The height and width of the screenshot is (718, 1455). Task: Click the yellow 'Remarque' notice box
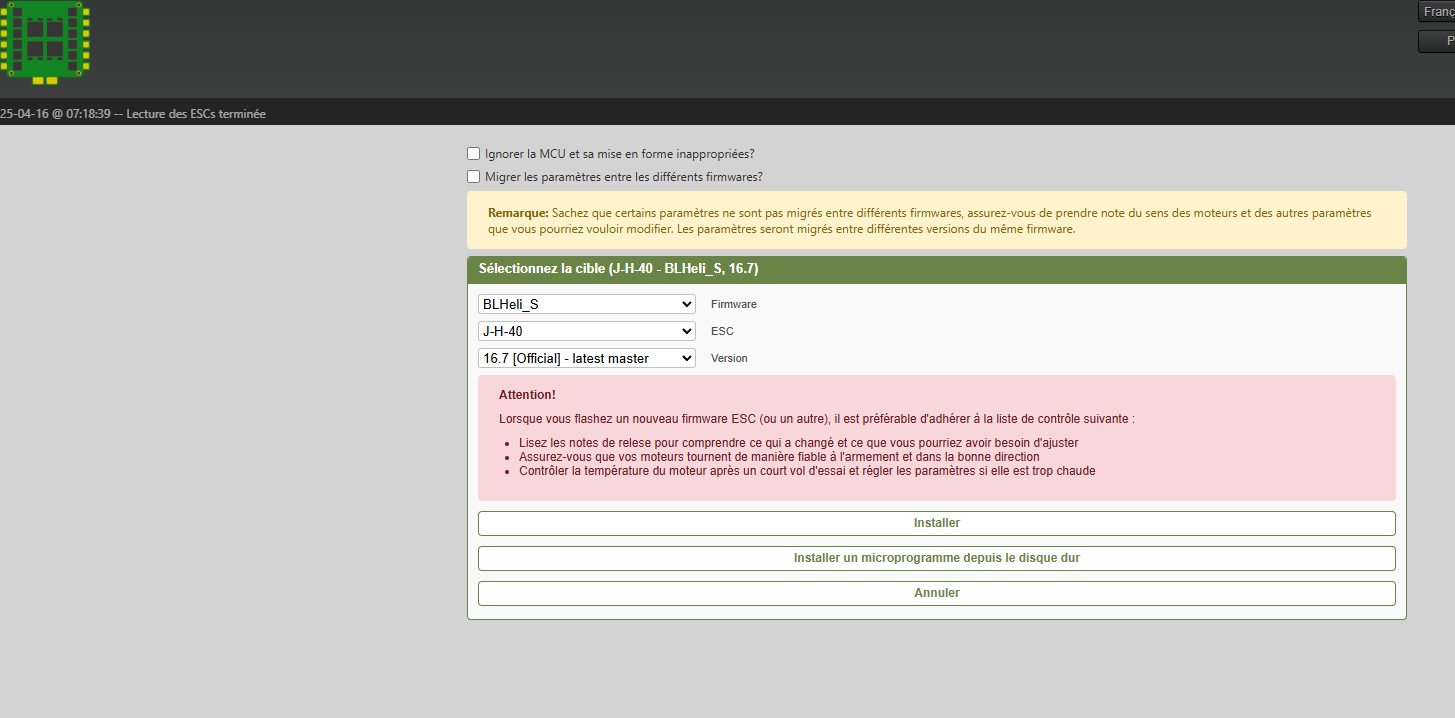tap(936, 220)
